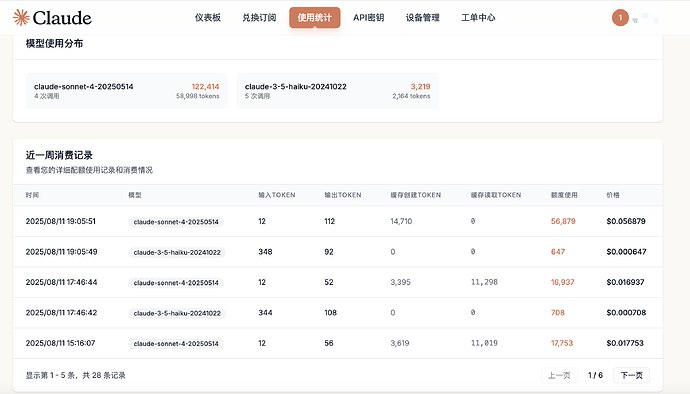Click cache creation value 3,395
690x394 pixels.
point(400,282)
